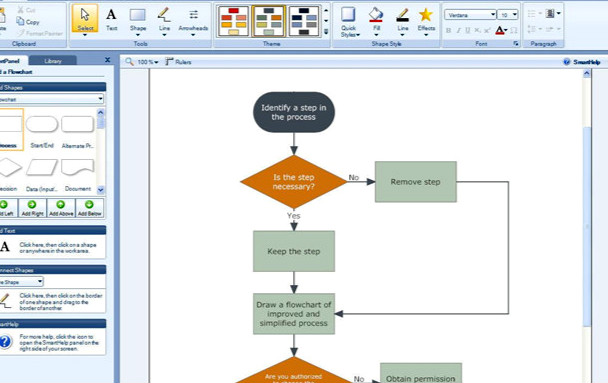Viewport: 608px width, 383px height.
Task: Toggle the Rulers display
Action: tap(178, 62)
